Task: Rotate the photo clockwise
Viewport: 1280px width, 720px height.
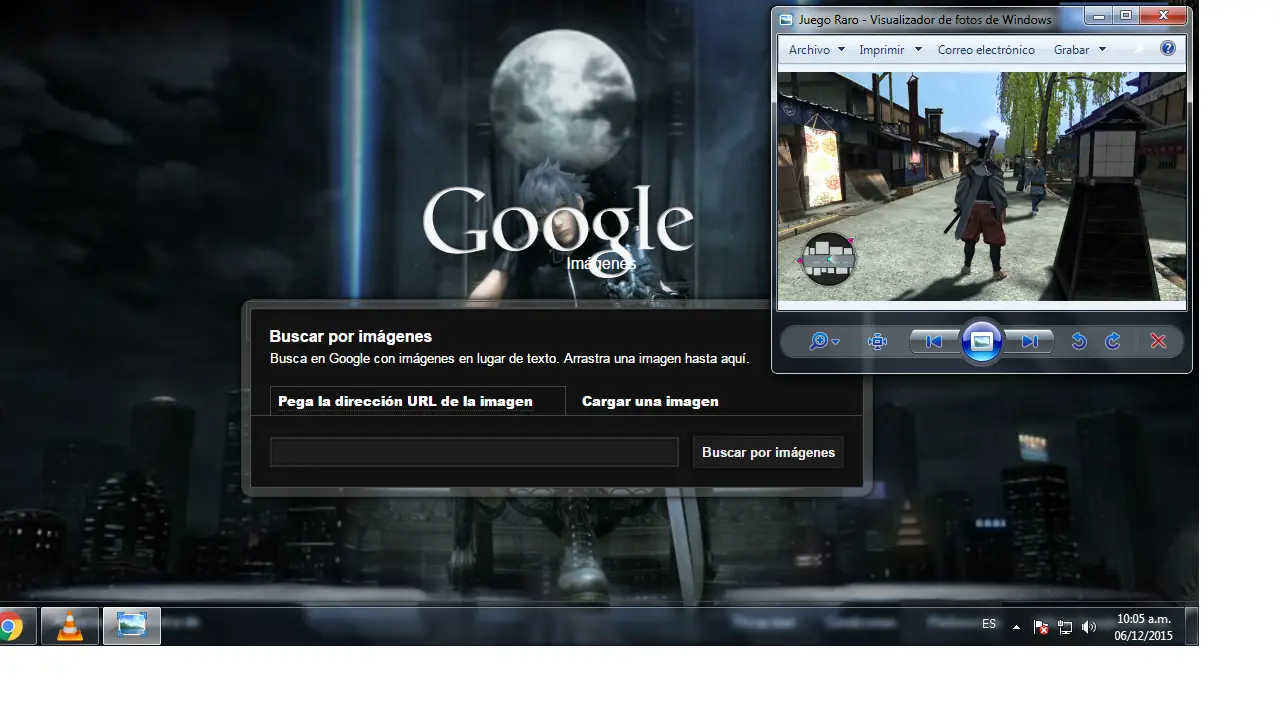Action: pyautogui.click(x=1113, y=342)
